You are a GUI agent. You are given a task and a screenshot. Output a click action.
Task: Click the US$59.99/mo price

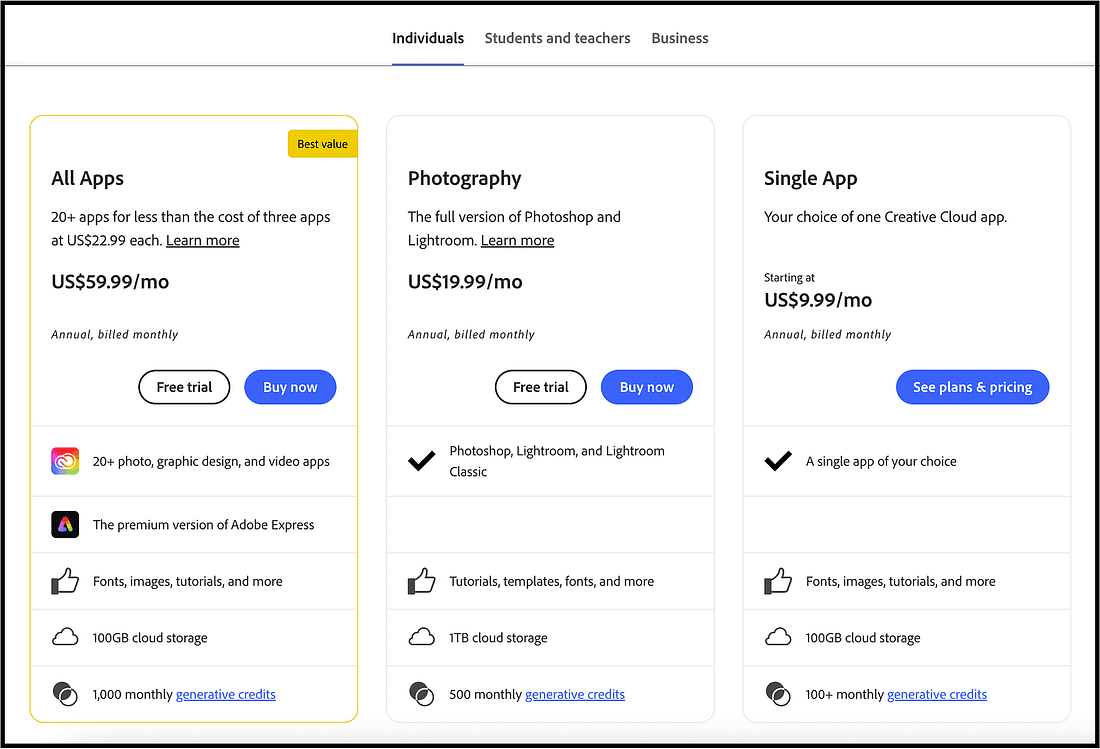point(110,282)
